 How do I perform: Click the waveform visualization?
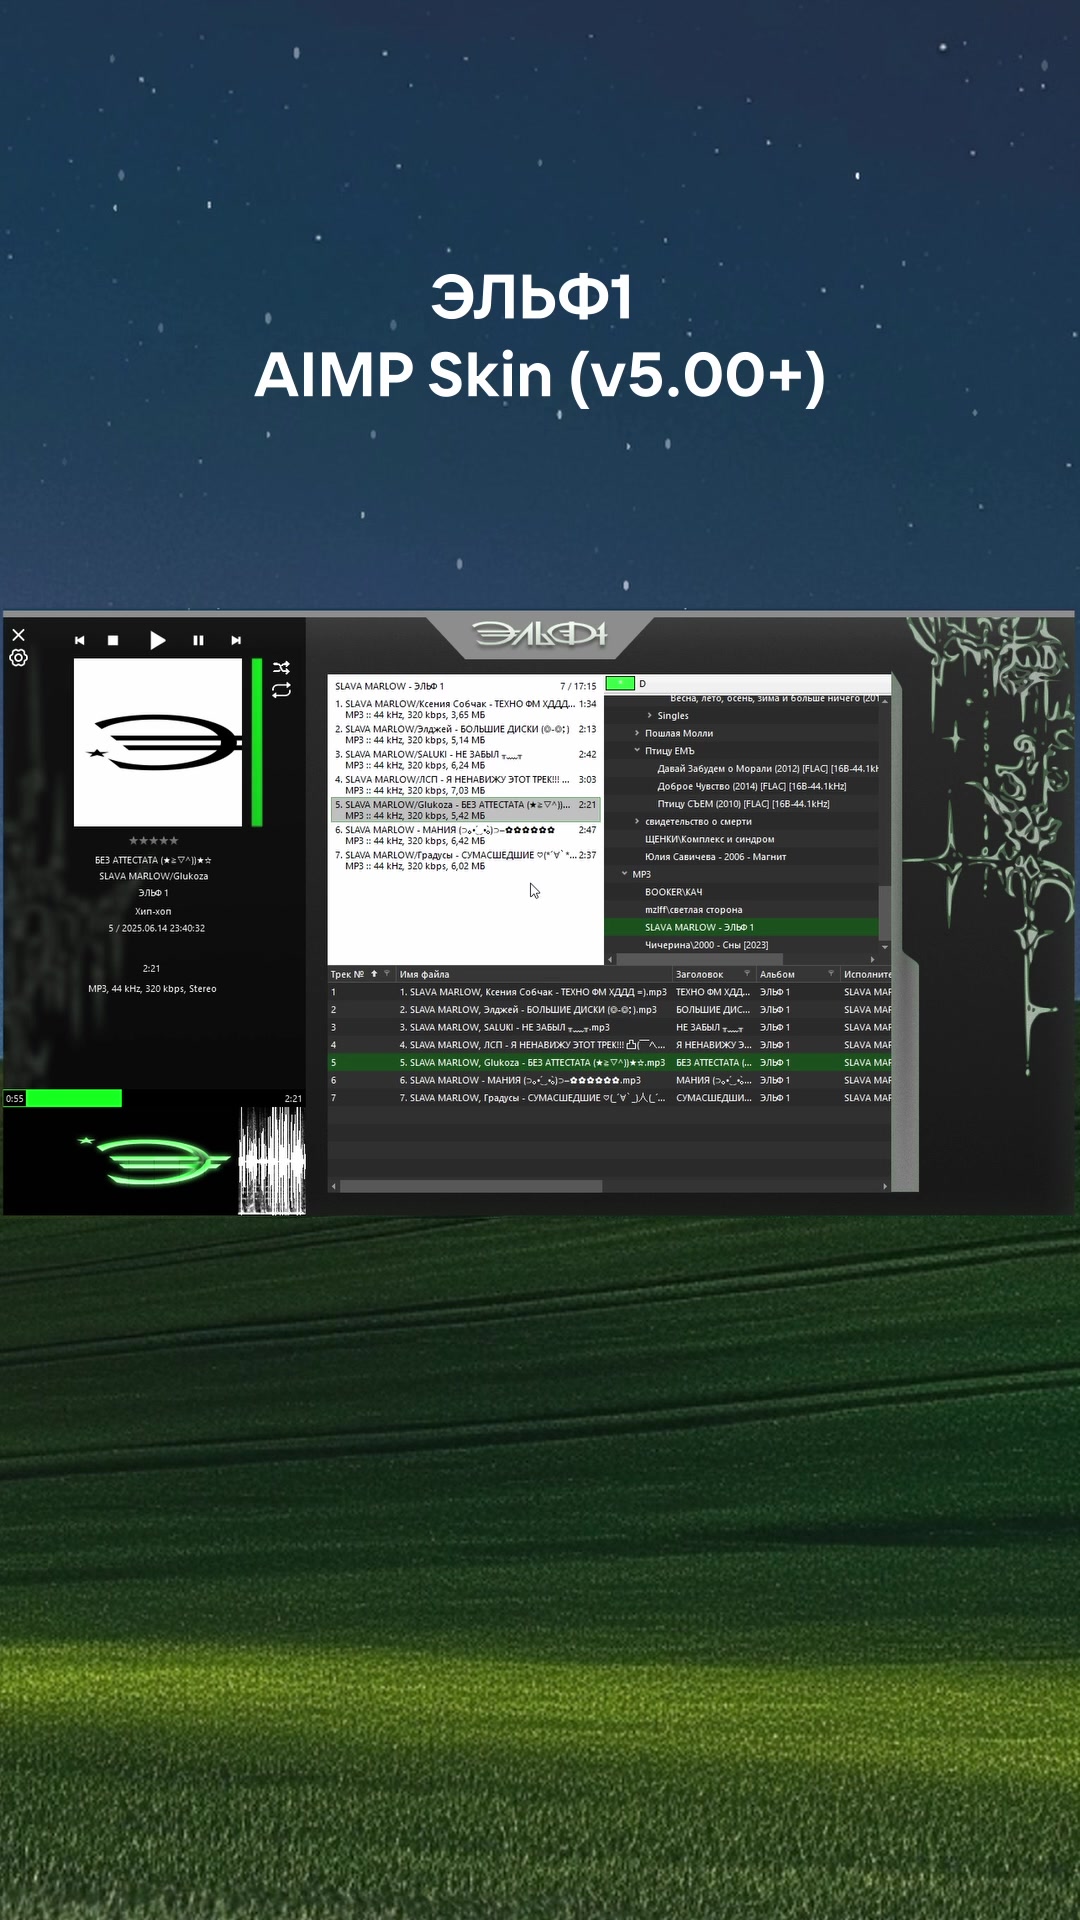[272, 1160]
